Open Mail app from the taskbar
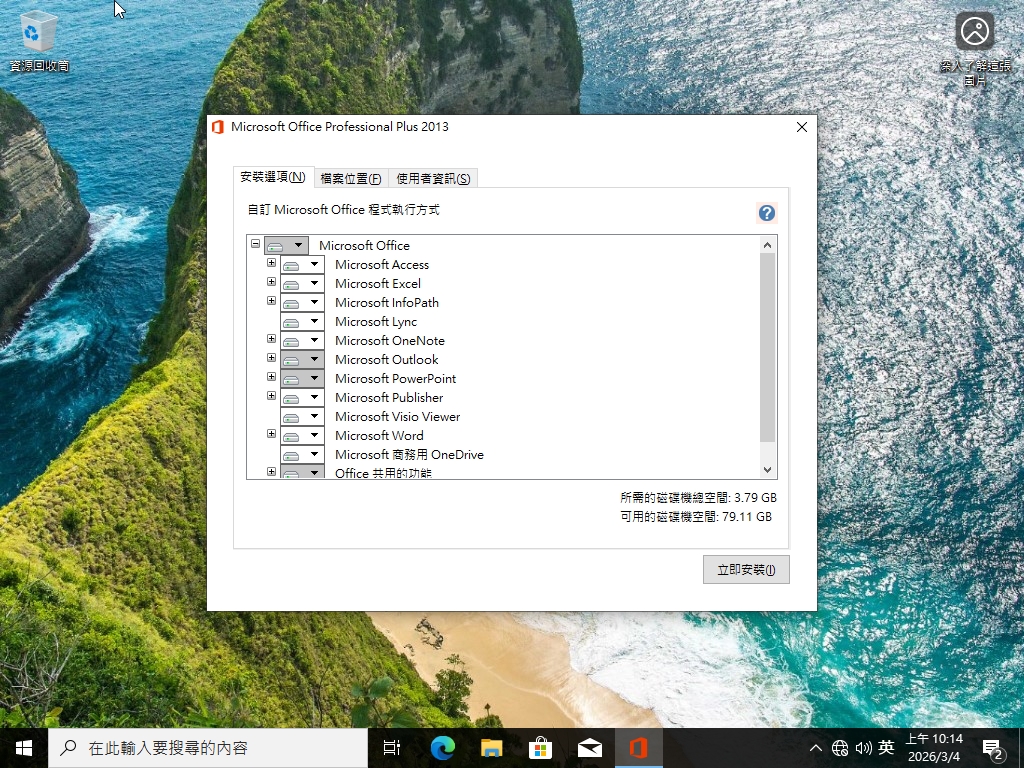The height and width of the screenshot is (768, 1024). [590, 748]
